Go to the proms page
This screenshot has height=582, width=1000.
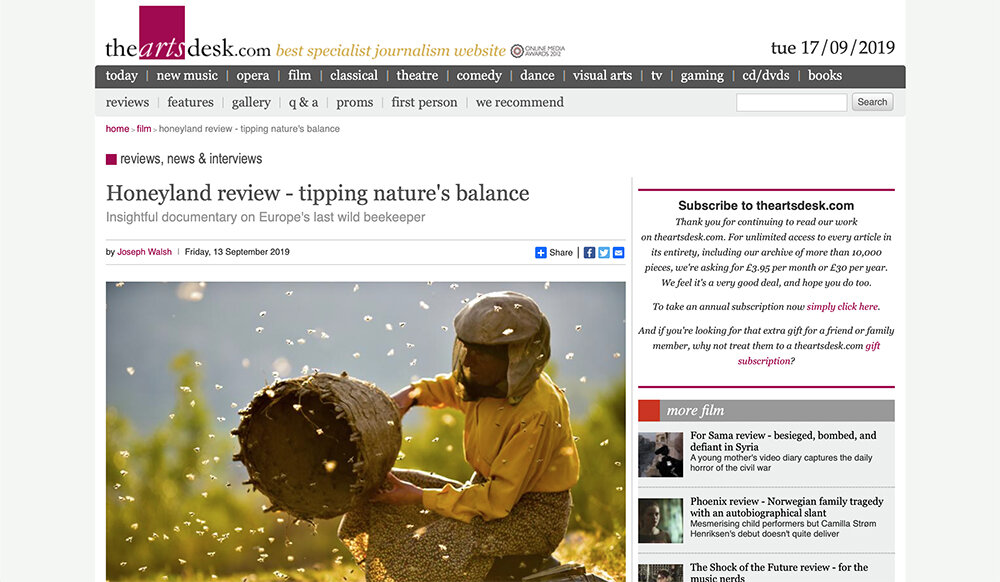[x=355, y=103]
